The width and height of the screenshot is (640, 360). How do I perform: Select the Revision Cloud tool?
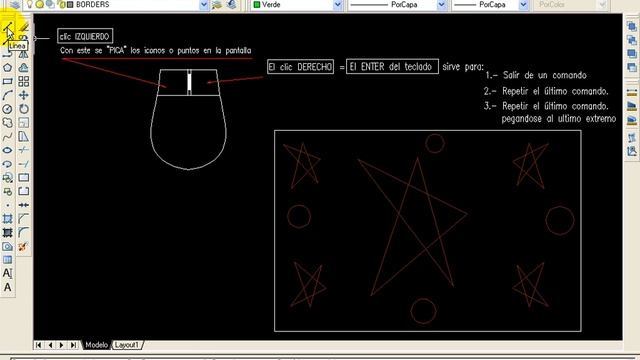click(8, 123)
